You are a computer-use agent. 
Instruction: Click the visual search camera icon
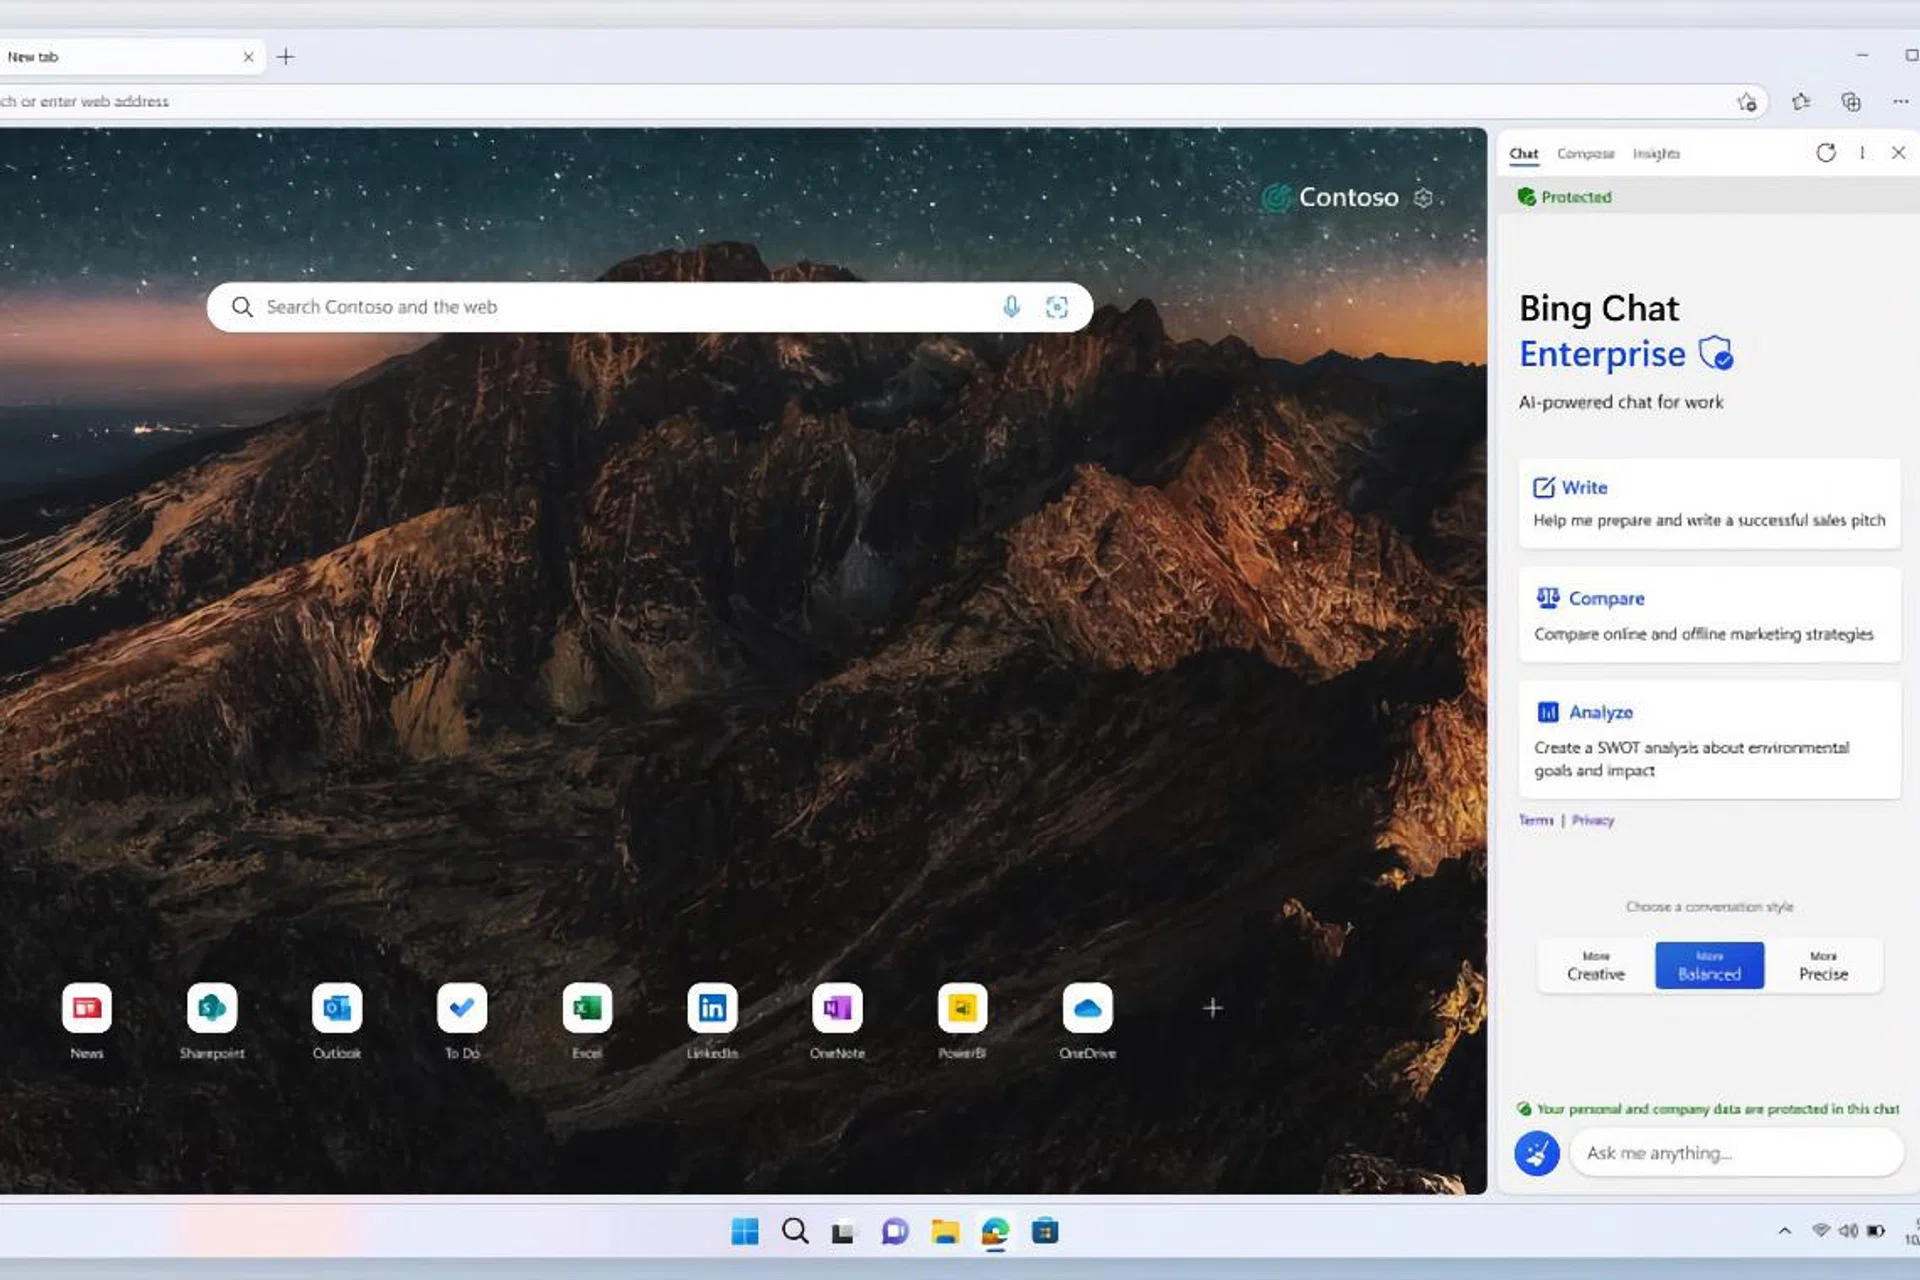[1057, 307]
